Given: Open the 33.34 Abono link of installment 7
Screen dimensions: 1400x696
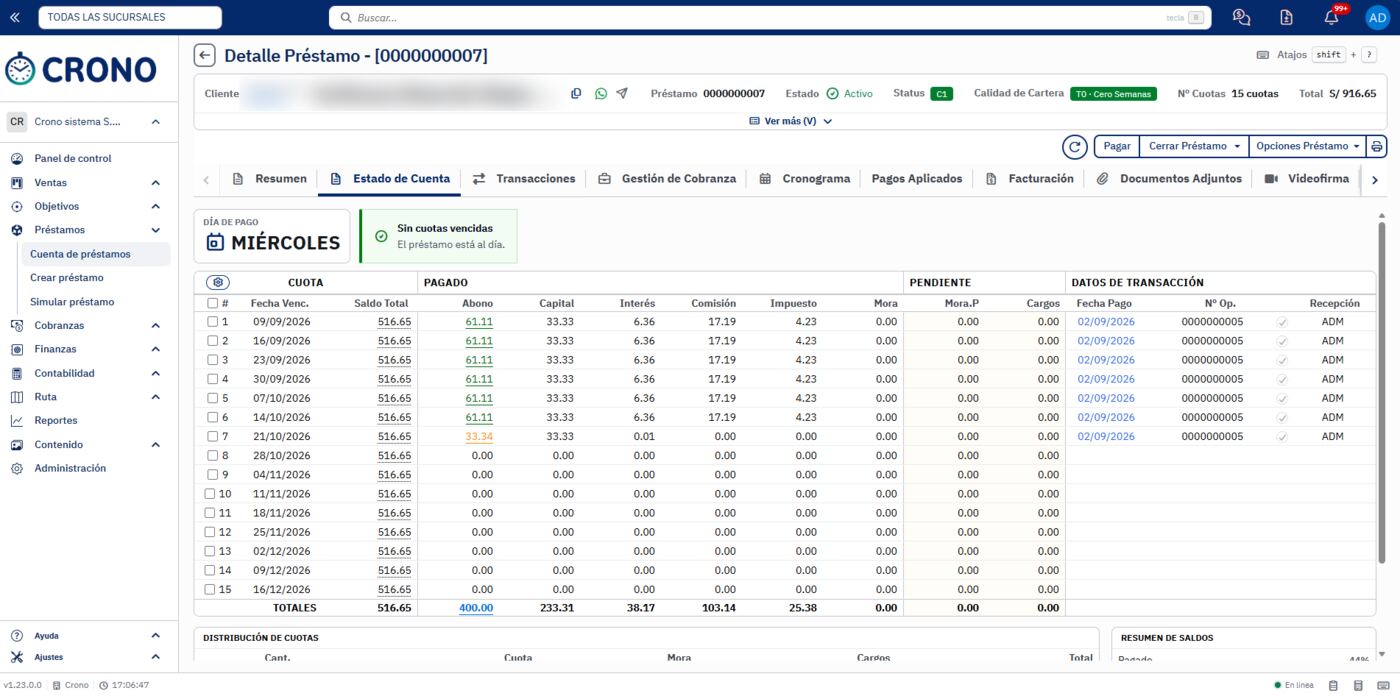Looking at the screenshot, I should click(x=479, y=437).
